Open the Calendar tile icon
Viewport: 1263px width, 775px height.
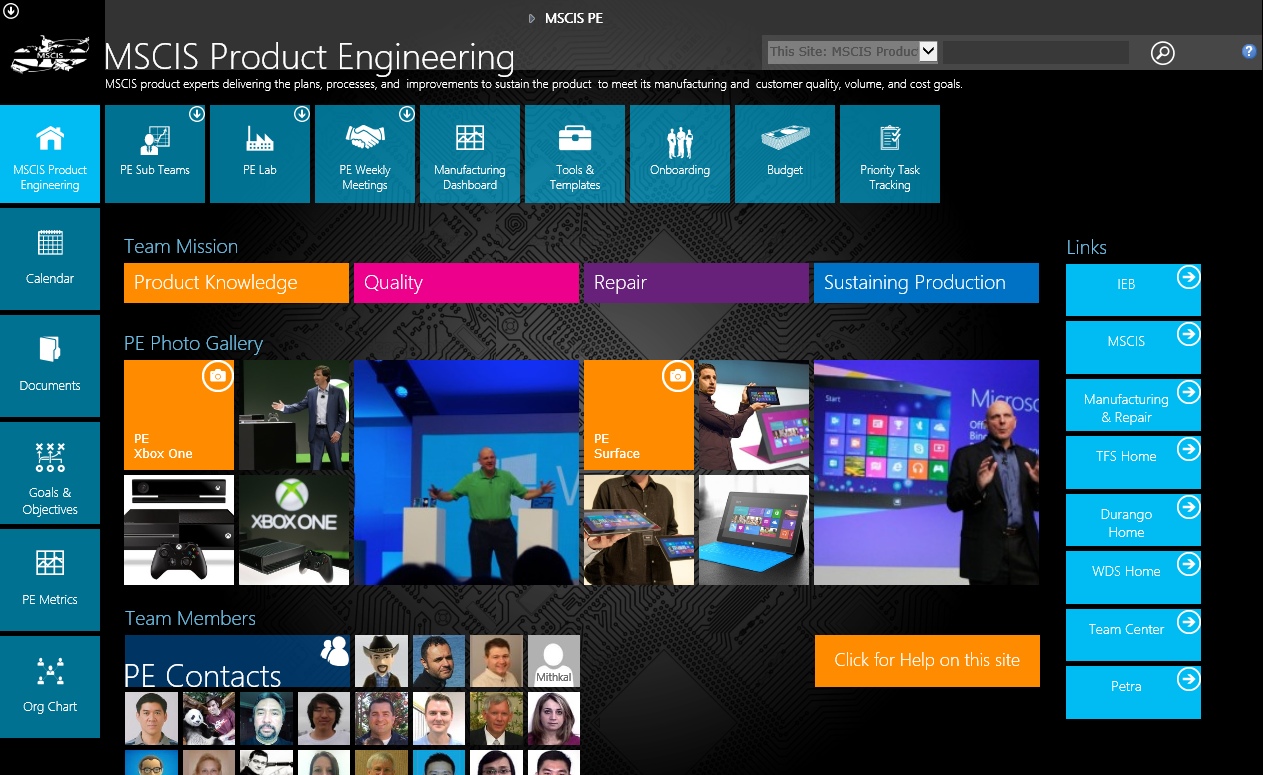pyautogui.click(x=50, y=243)
